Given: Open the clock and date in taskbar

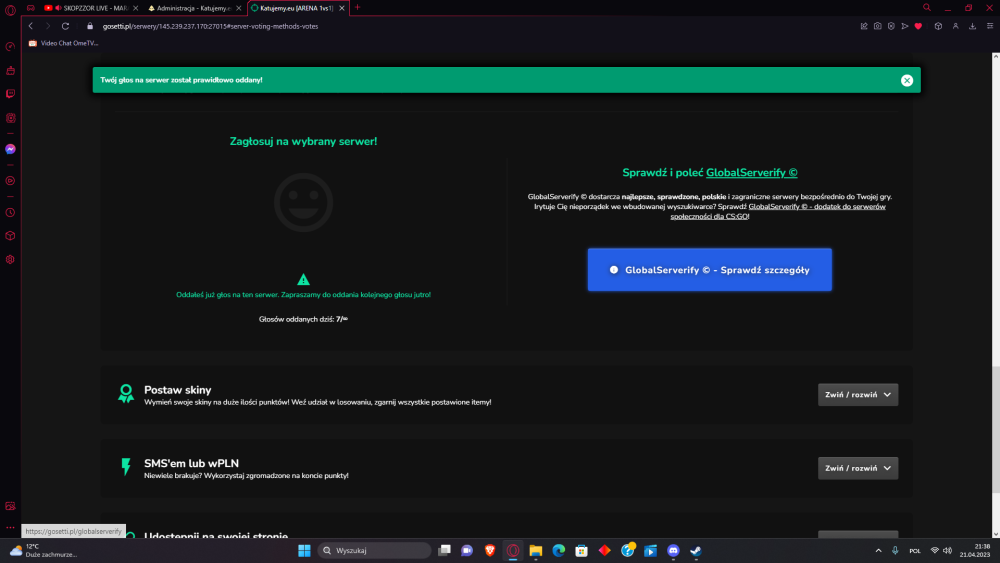Looking at the screenshot, I should (x=975, y=550).
